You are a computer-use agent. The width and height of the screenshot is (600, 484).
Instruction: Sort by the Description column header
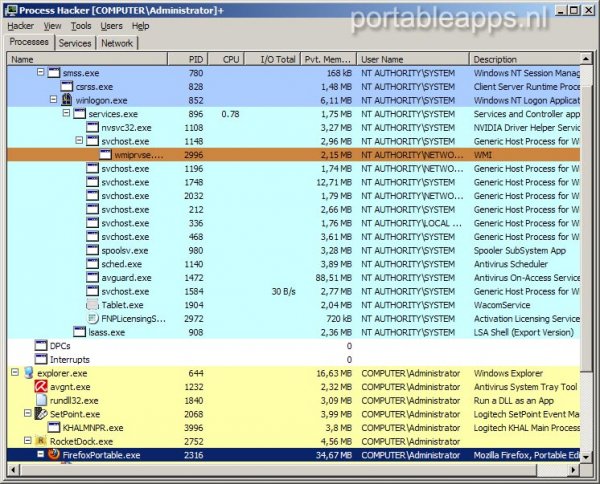(525, 59)
